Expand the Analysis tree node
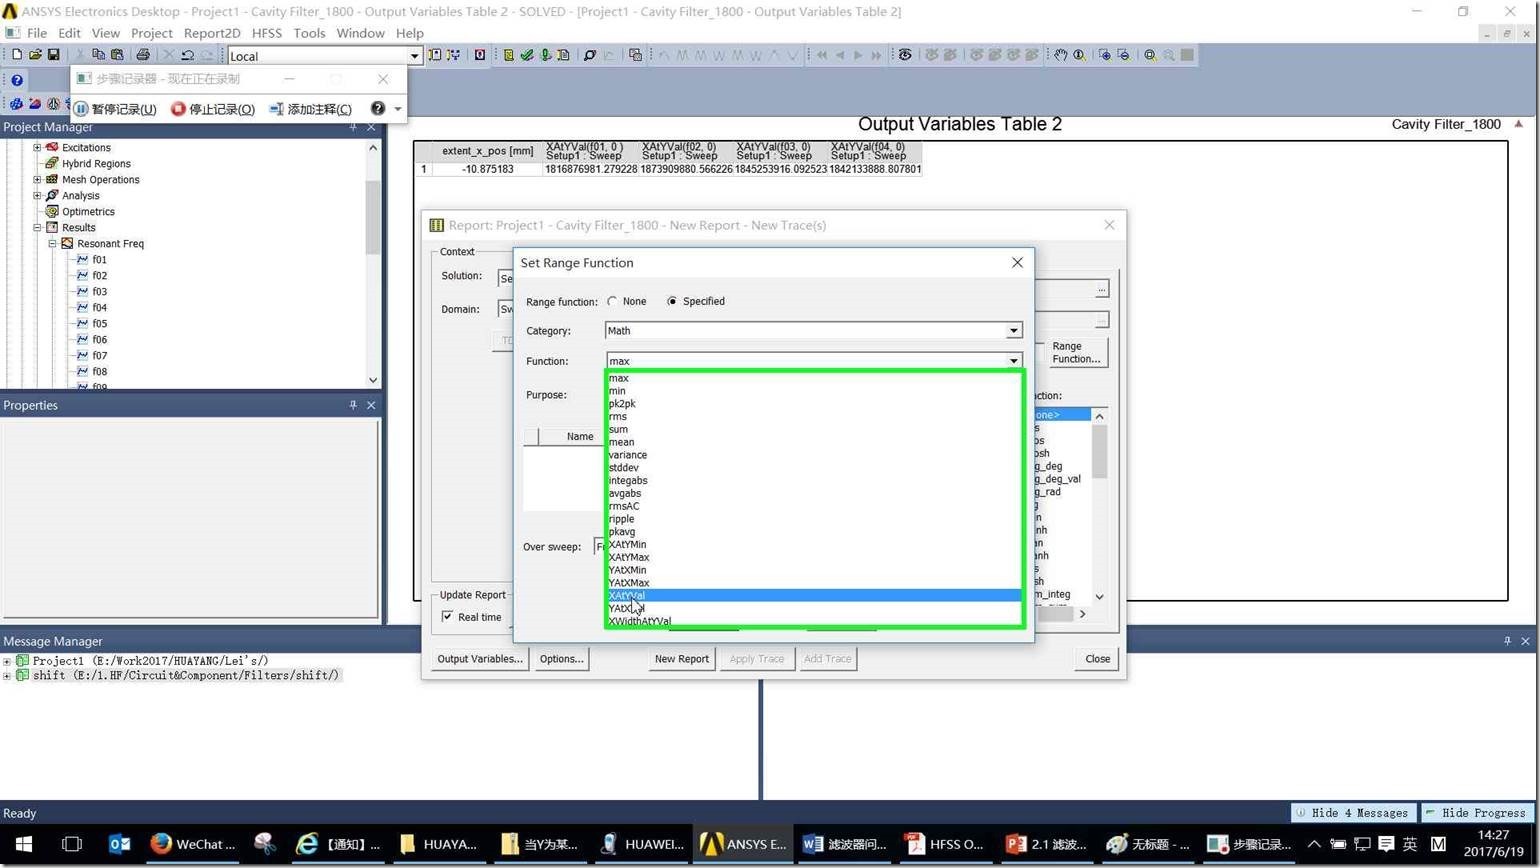This screenshot has height=868, width=1540. pos(37,195)
